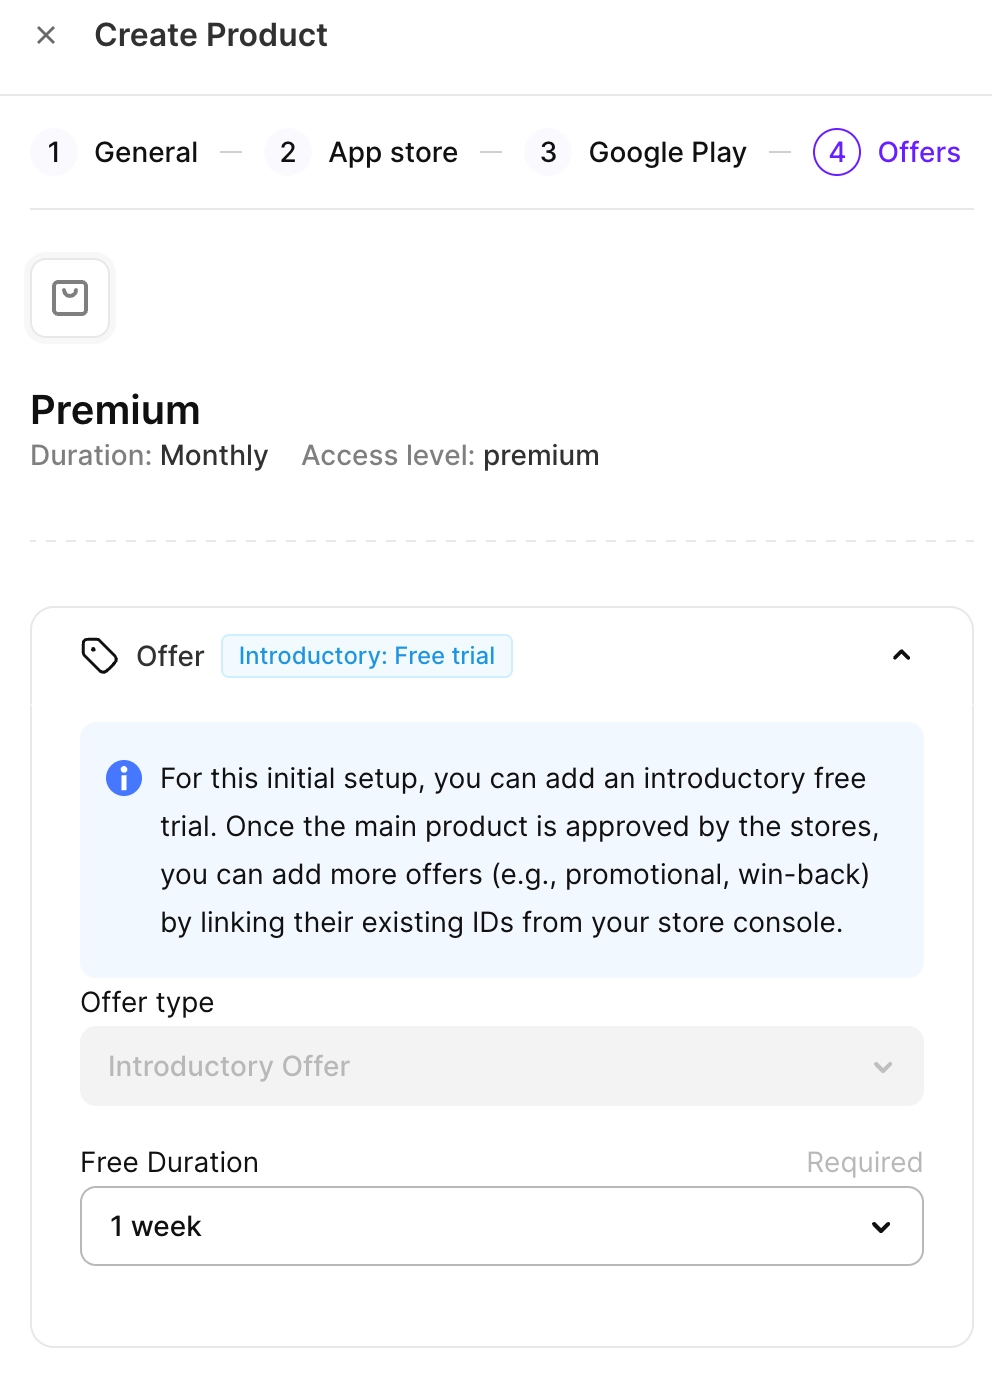Image resolution: width=992 pixels, height=1378 pixels.
Task: Collapse the Offer section chevron
Action: 901,655
